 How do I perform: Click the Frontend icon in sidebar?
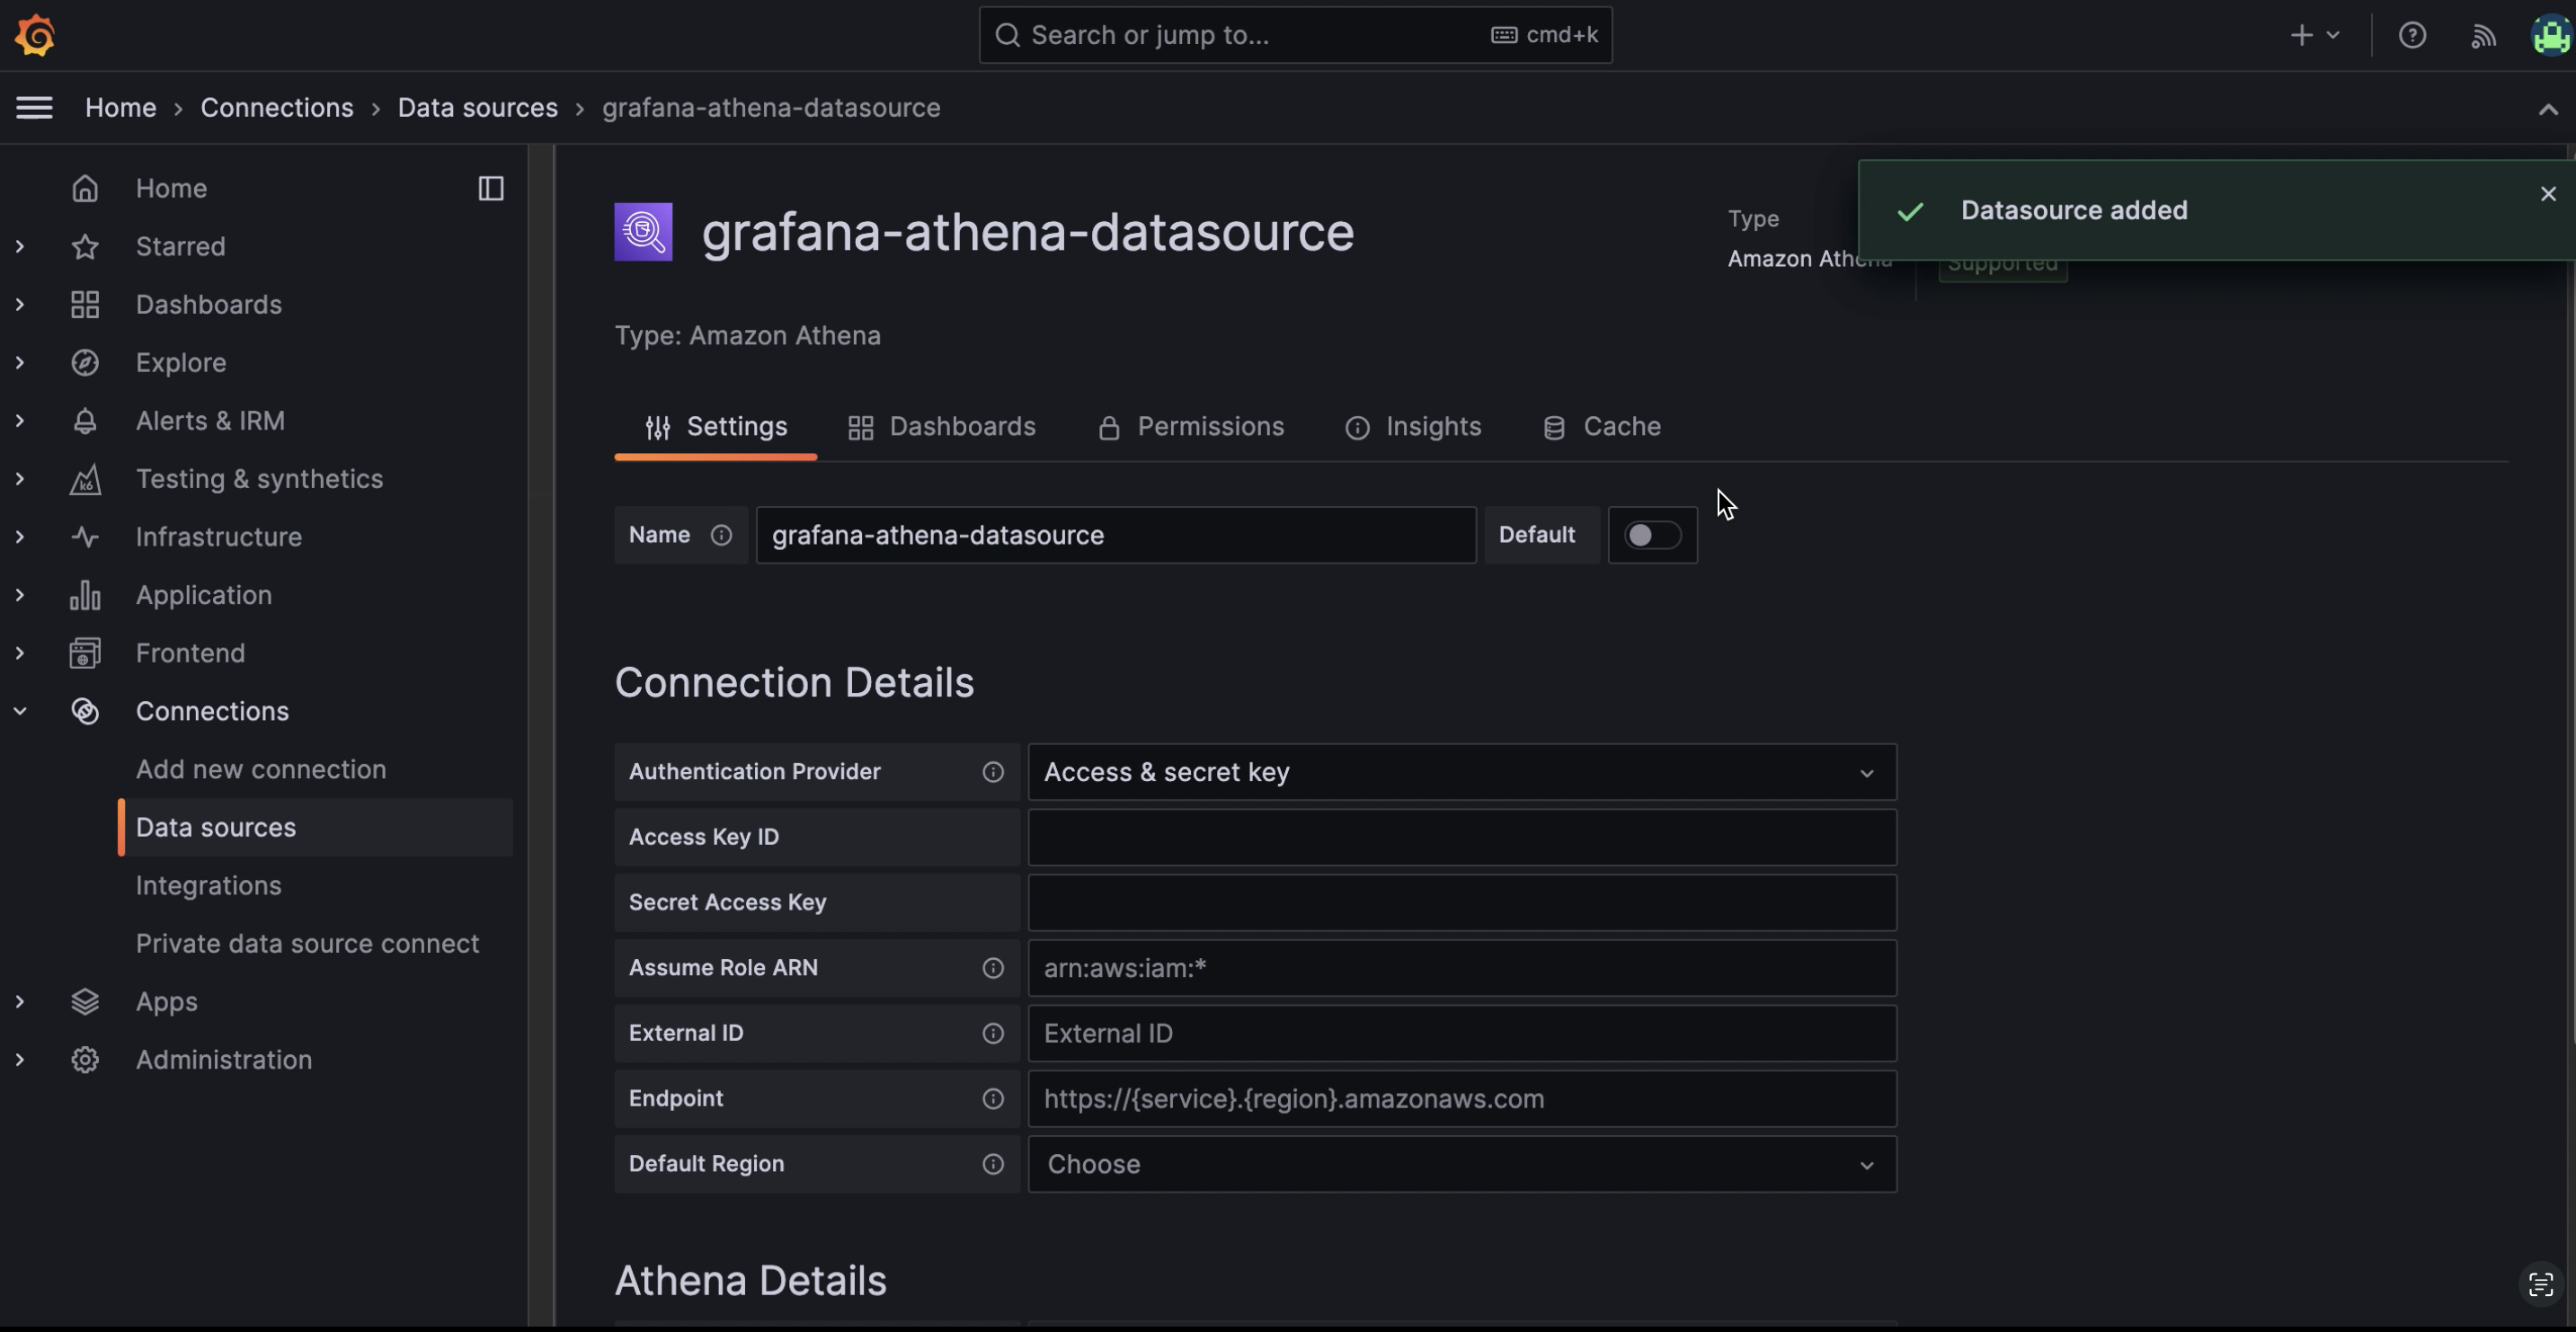point(85,652)
